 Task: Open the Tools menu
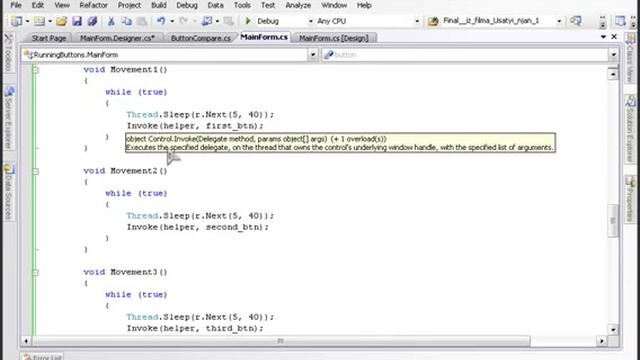pyautogui.click(x=242, y=5)
